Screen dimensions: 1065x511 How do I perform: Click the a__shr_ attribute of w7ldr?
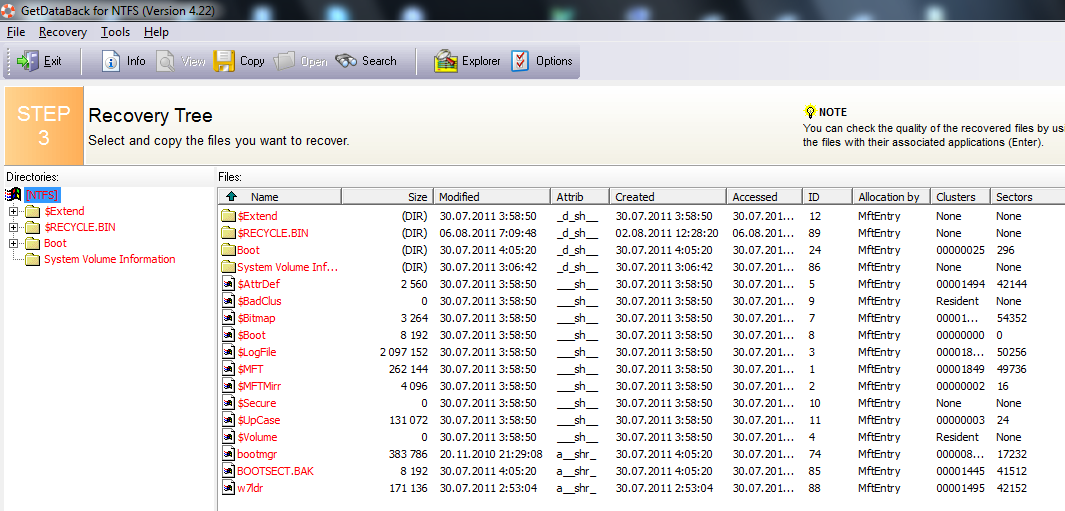[x=577, y=488]
